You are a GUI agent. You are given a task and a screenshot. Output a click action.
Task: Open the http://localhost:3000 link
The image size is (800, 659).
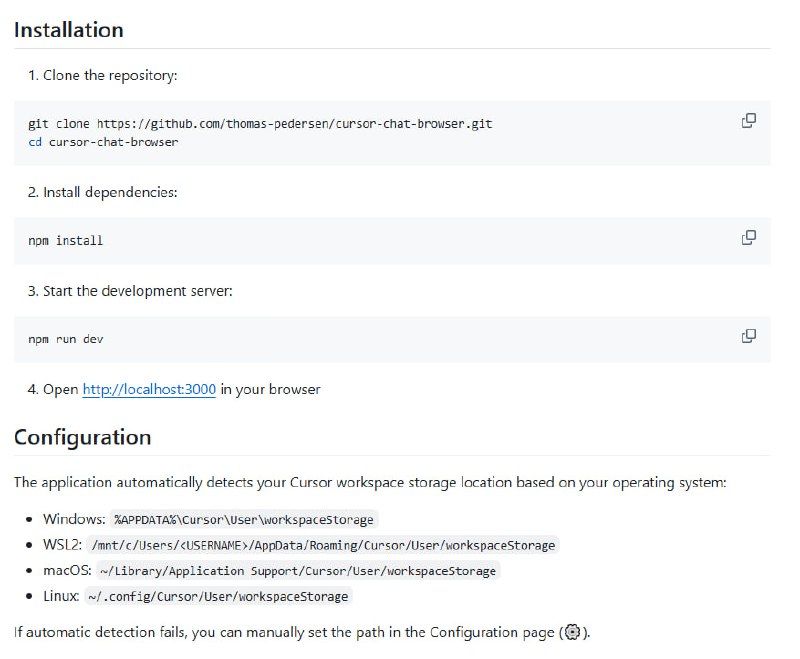[x=150, y=389]
